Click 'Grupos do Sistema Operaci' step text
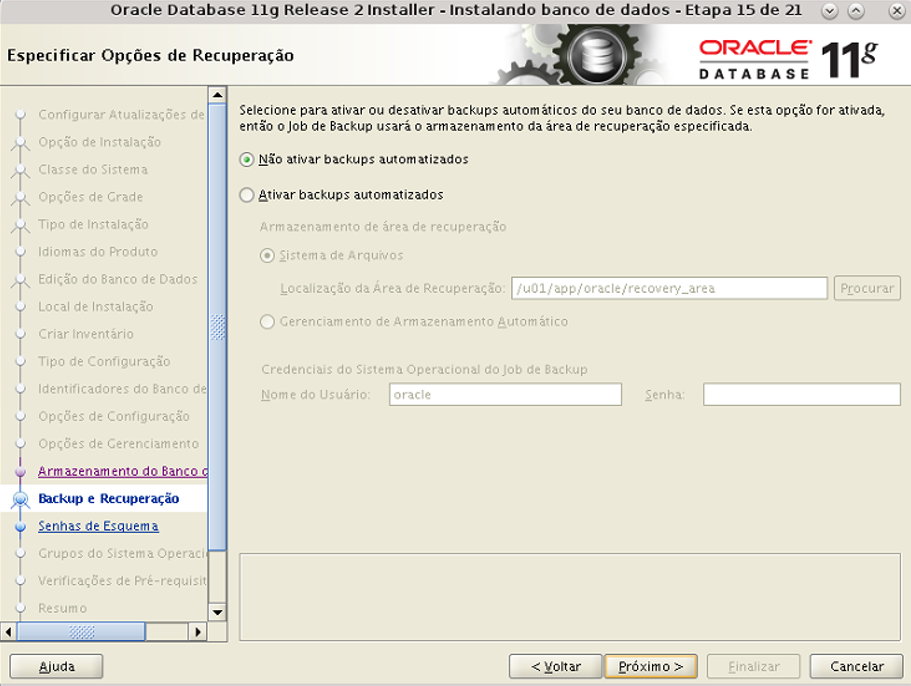 coord(123,554)
